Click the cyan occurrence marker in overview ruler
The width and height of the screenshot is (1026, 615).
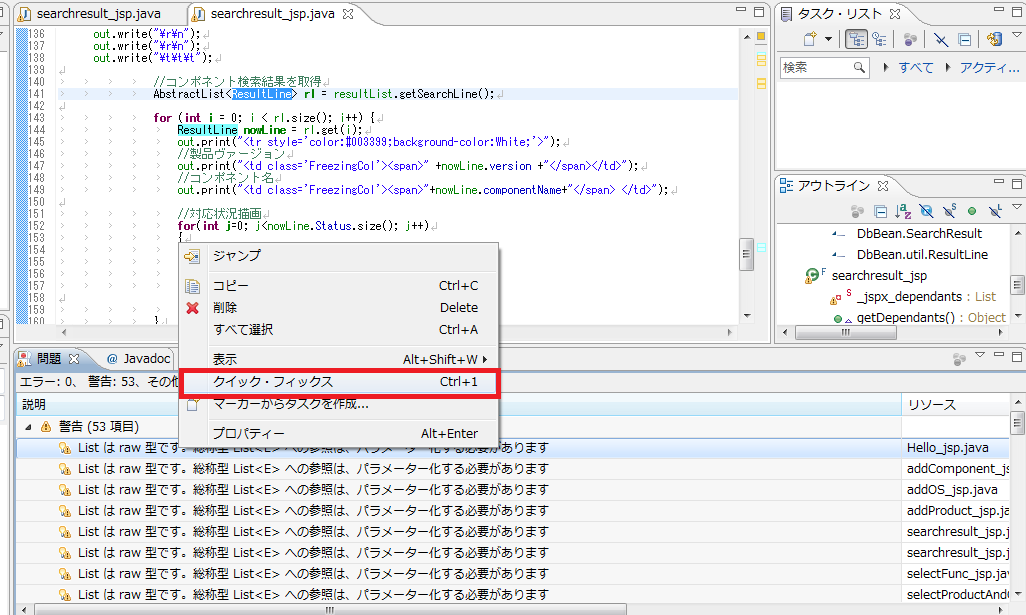click(761, 248)
